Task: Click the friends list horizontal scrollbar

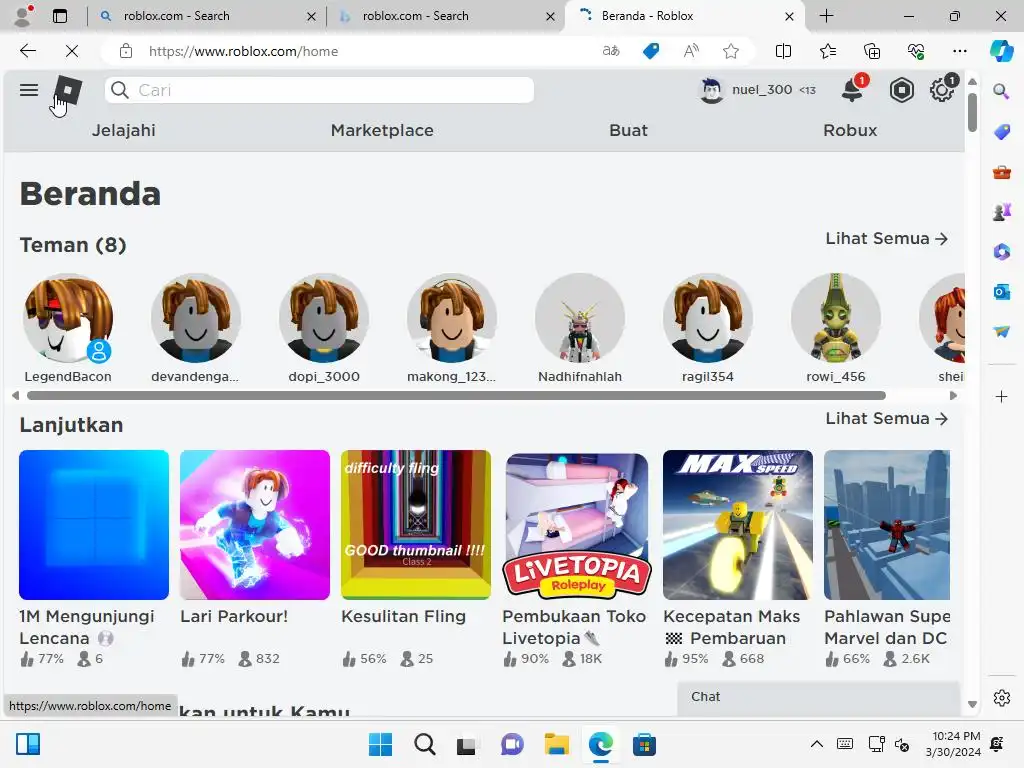Action: (x=456, y=396)
